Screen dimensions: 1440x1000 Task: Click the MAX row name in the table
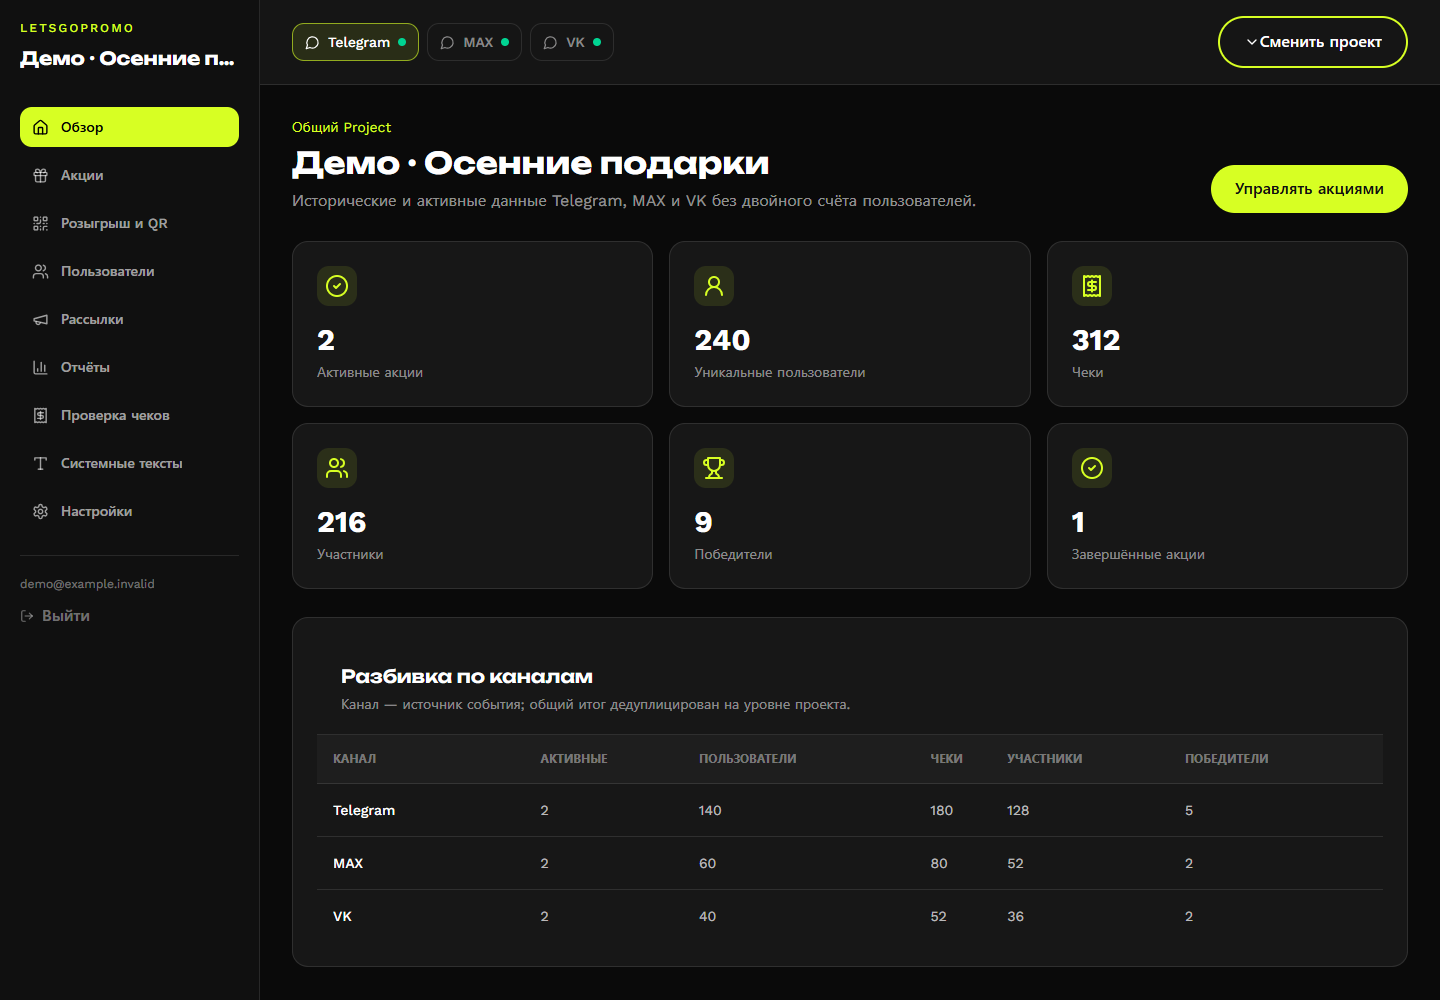pos(348,863)
